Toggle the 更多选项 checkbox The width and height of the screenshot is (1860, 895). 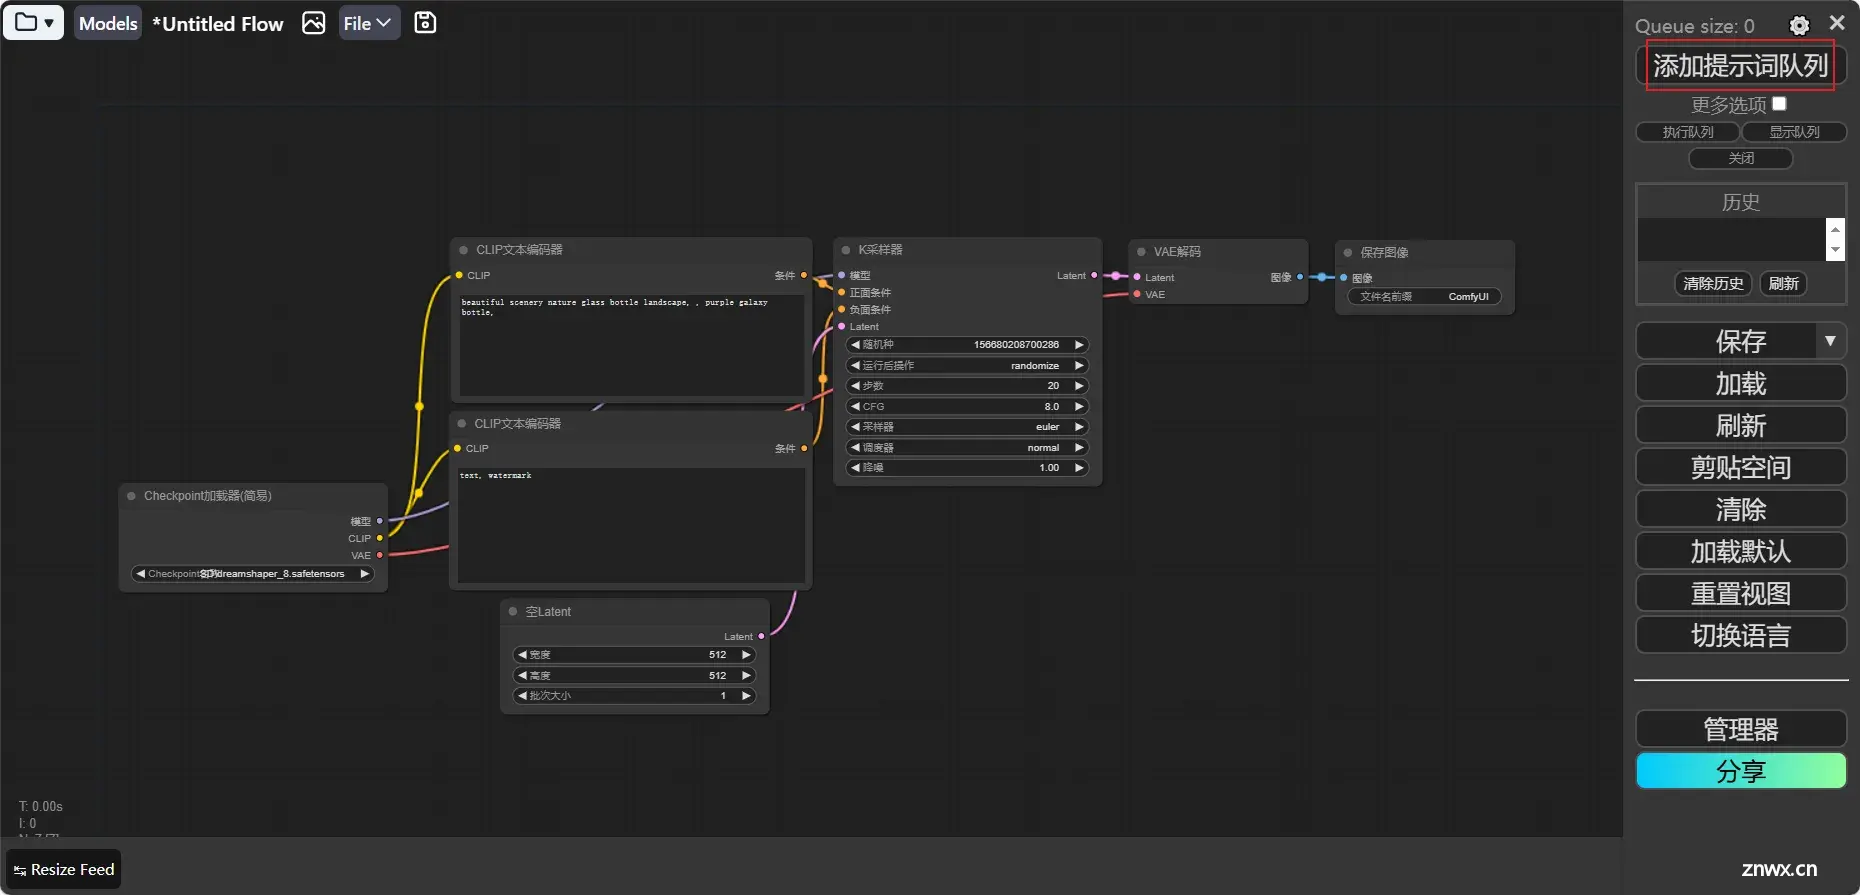coord(1779,104)
